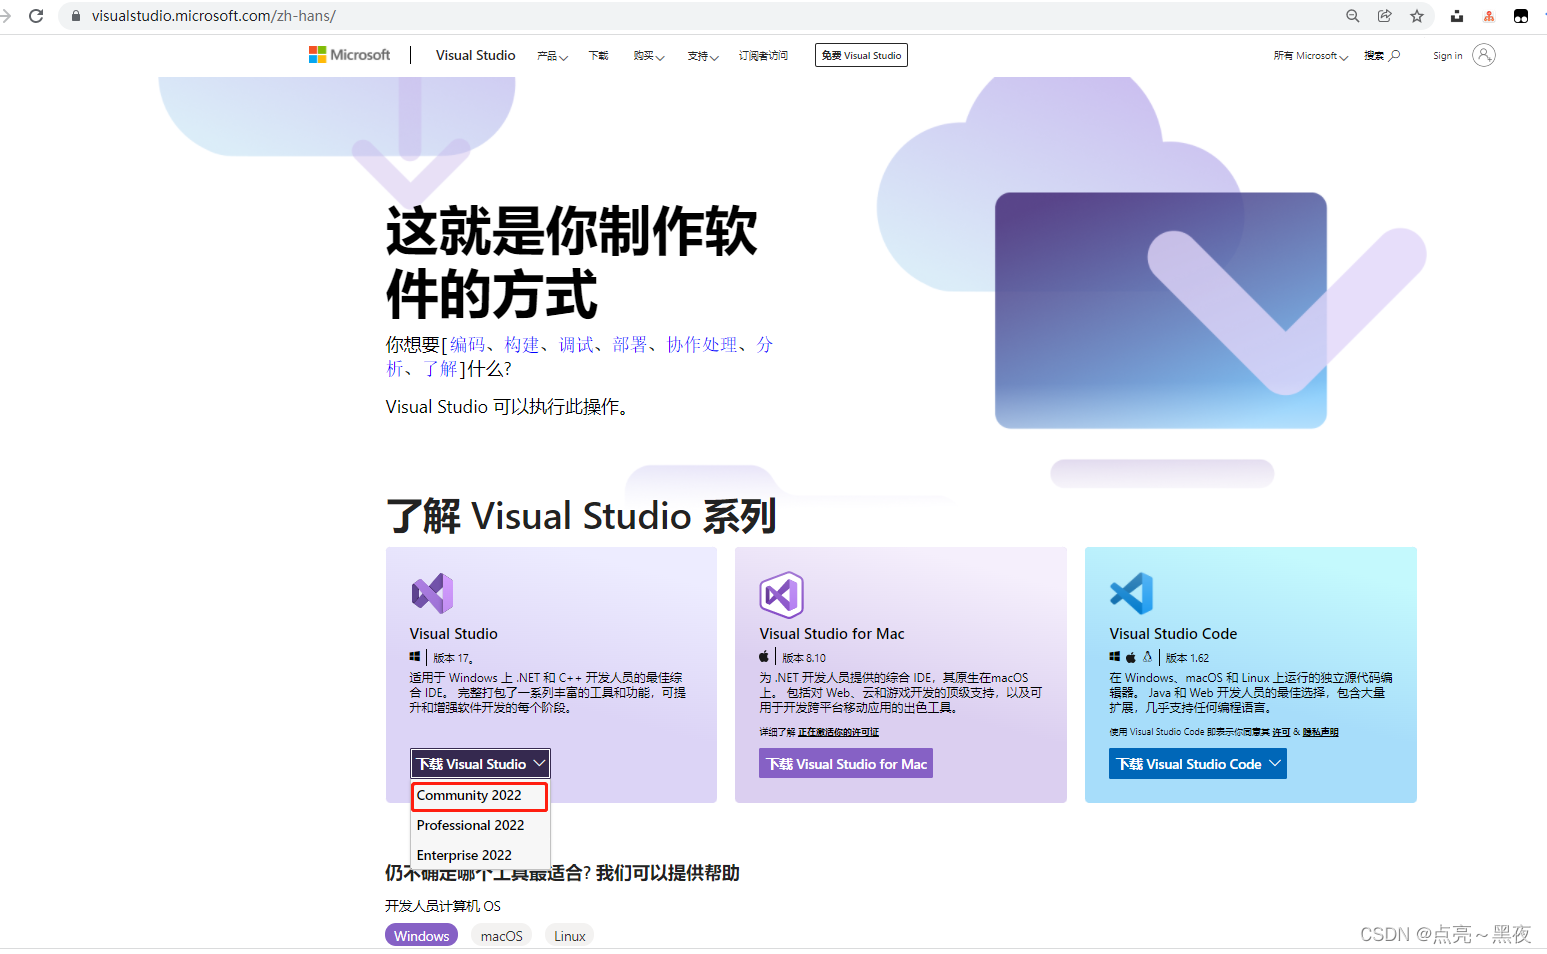Select the Linux developer OS pill
This screenshot has width=1547, height=954.
click(x=568, y=935)
